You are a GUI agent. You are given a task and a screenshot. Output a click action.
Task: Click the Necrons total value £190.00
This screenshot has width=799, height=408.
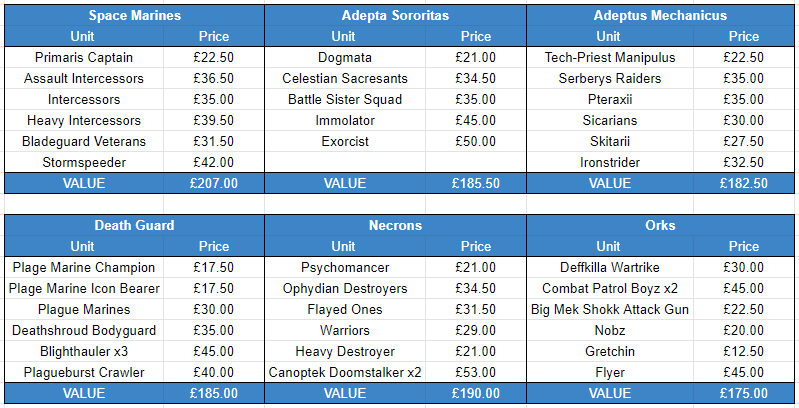[476, 394]
